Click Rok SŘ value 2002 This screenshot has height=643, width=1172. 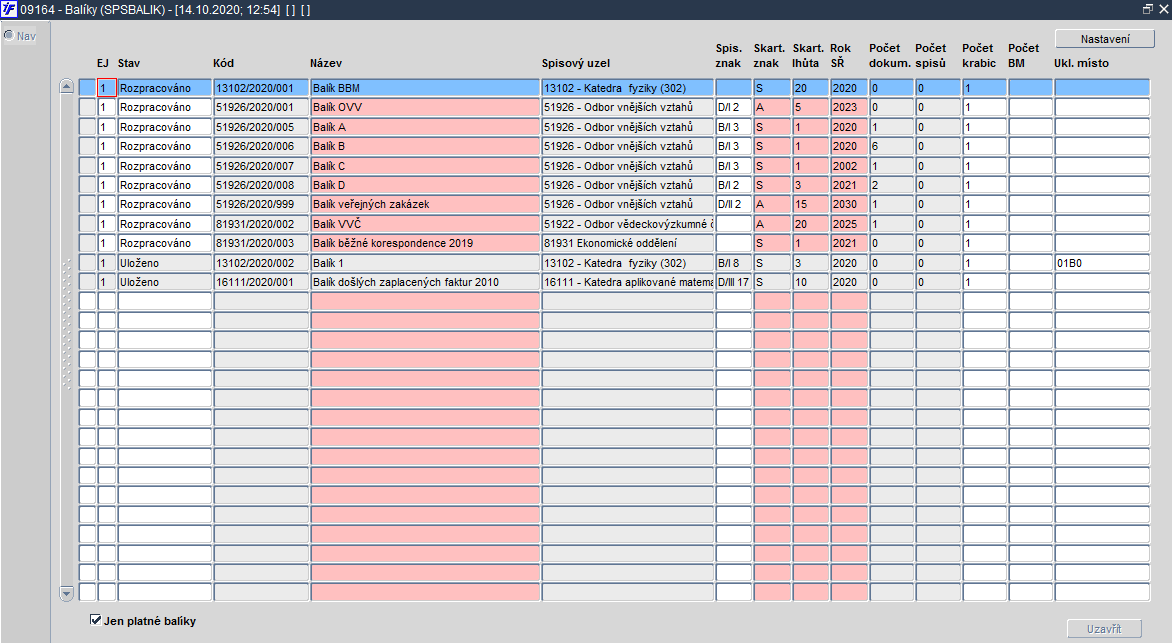848,165
